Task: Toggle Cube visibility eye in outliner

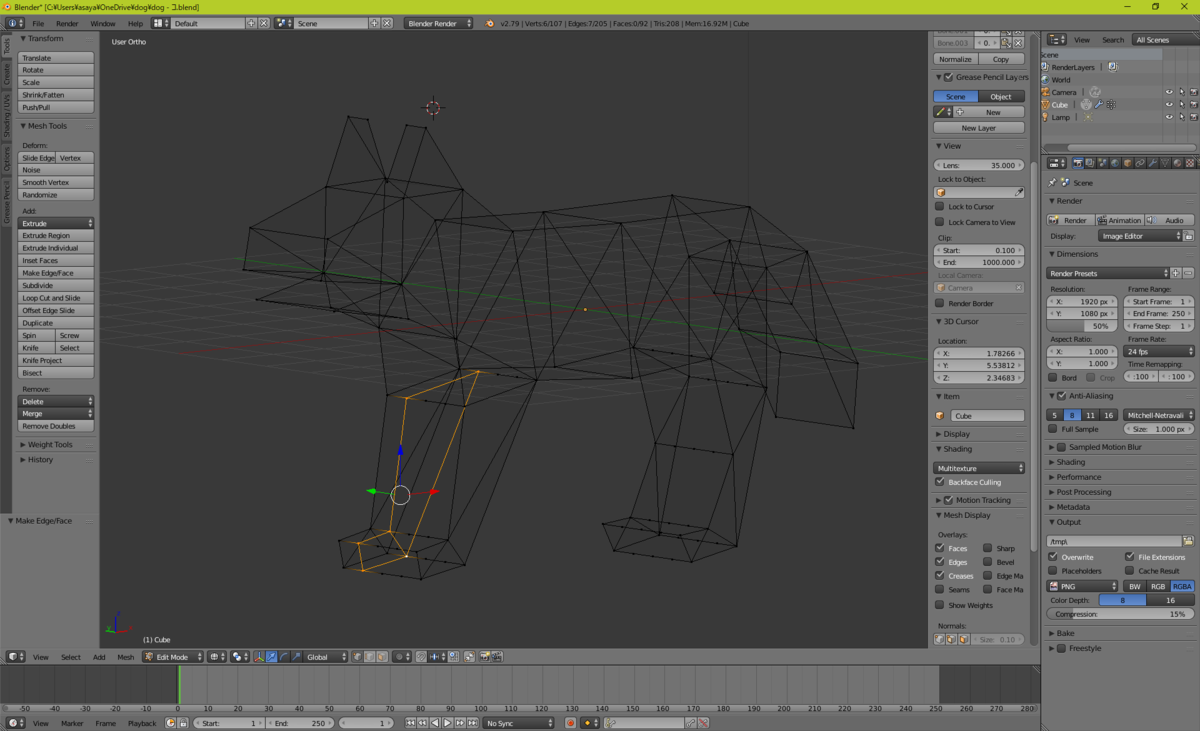Action: pos(1168,104)
